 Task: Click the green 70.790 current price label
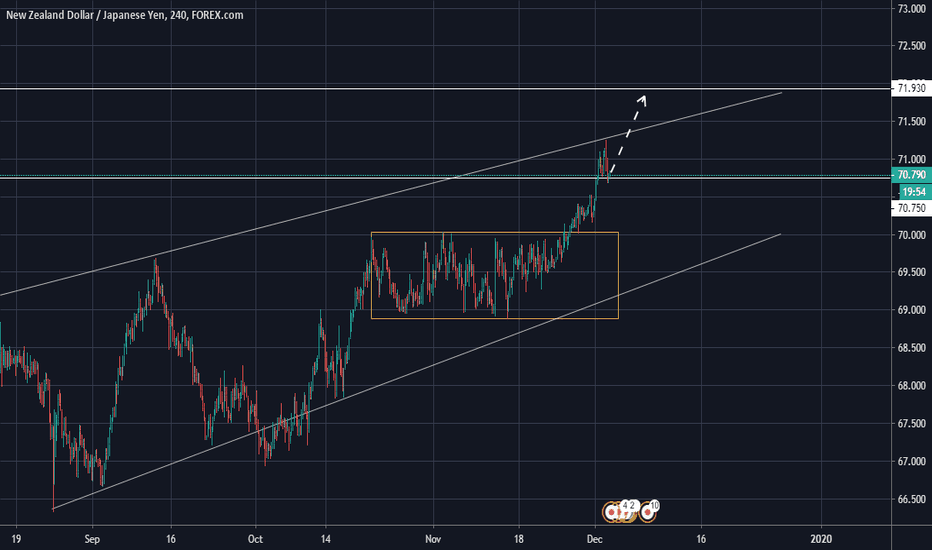click(x=910, y=175)
